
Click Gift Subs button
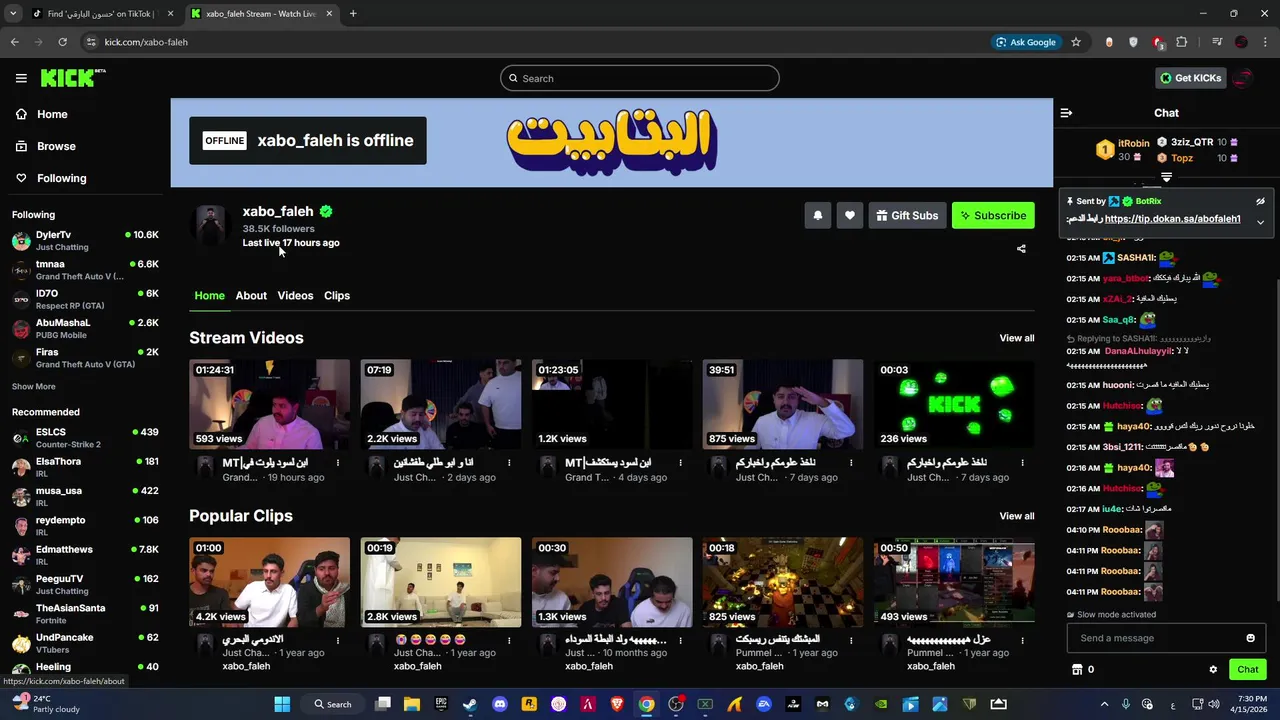pos(907,215)
